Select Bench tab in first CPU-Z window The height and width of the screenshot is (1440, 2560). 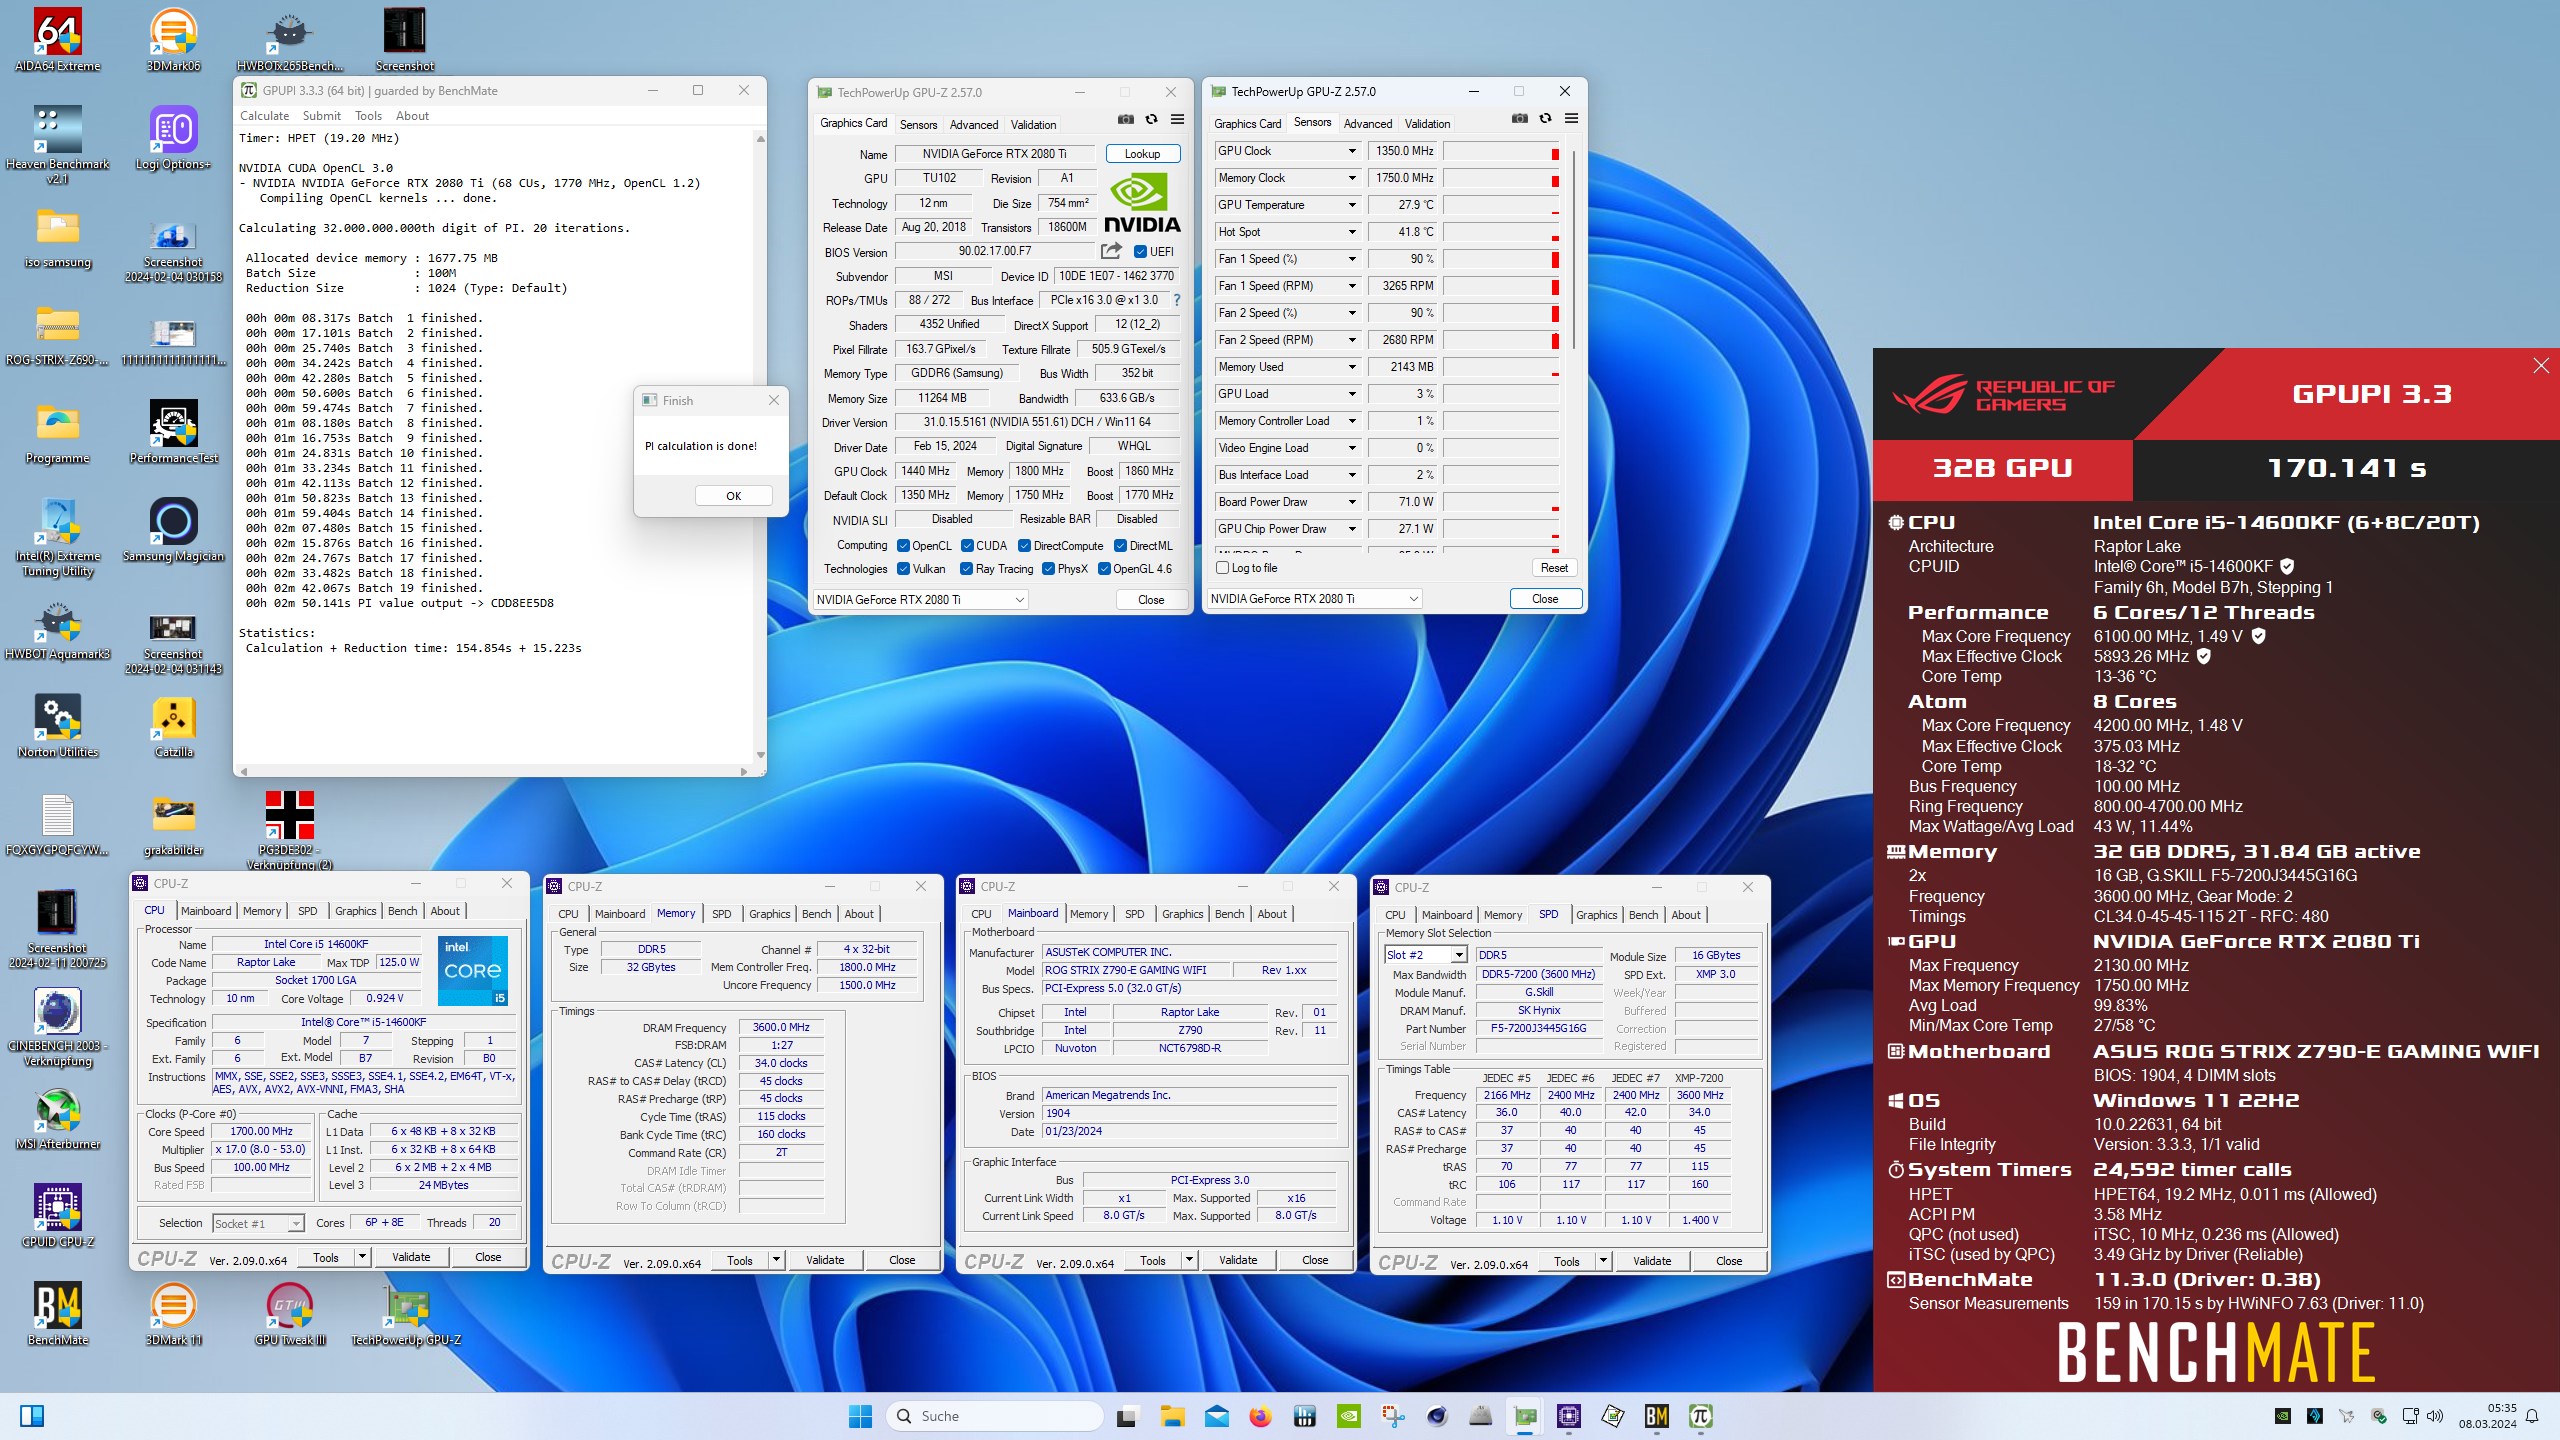click(402, 911)
